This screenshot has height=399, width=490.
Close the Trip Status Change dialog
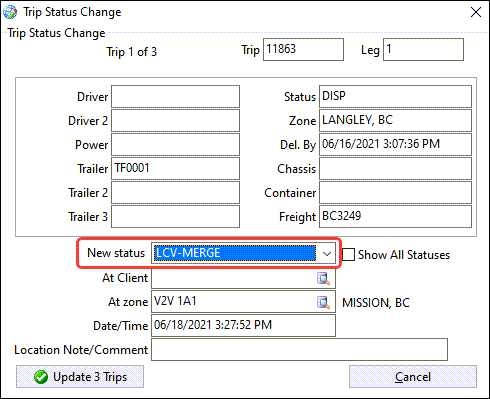[476, 12]
